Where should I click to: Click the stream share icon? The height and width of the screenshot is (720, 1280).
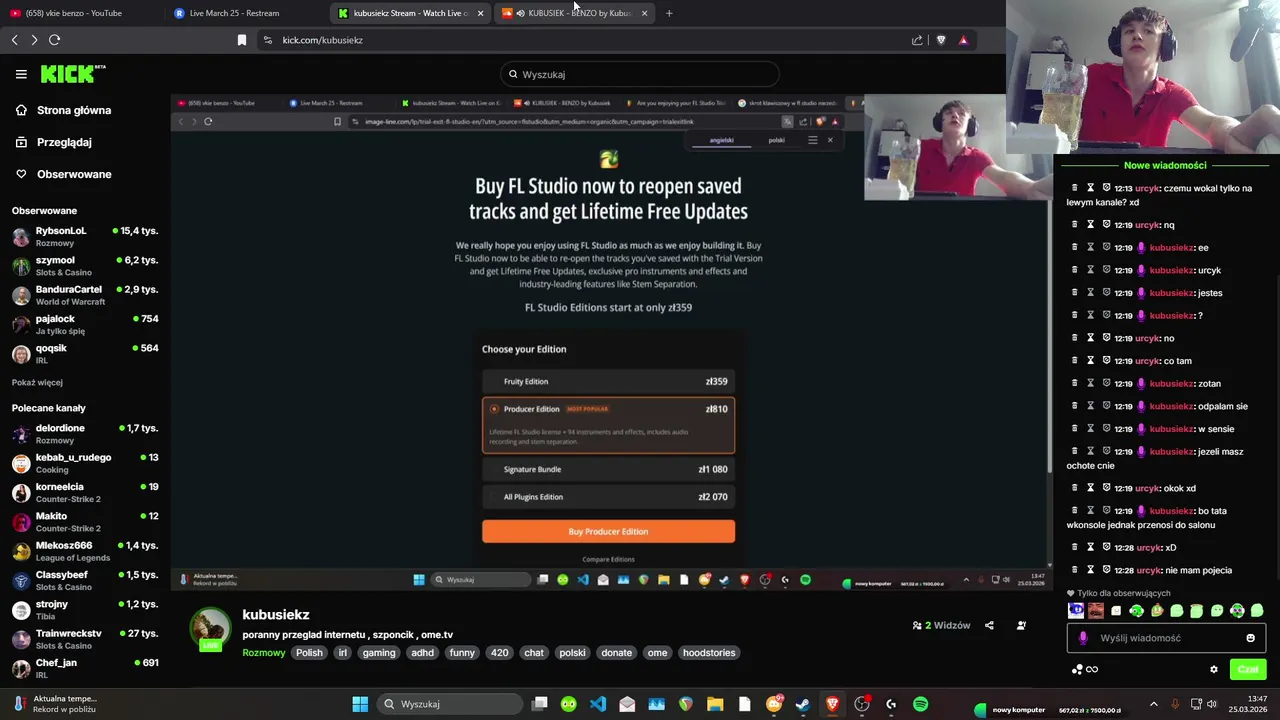click(989, 626)
